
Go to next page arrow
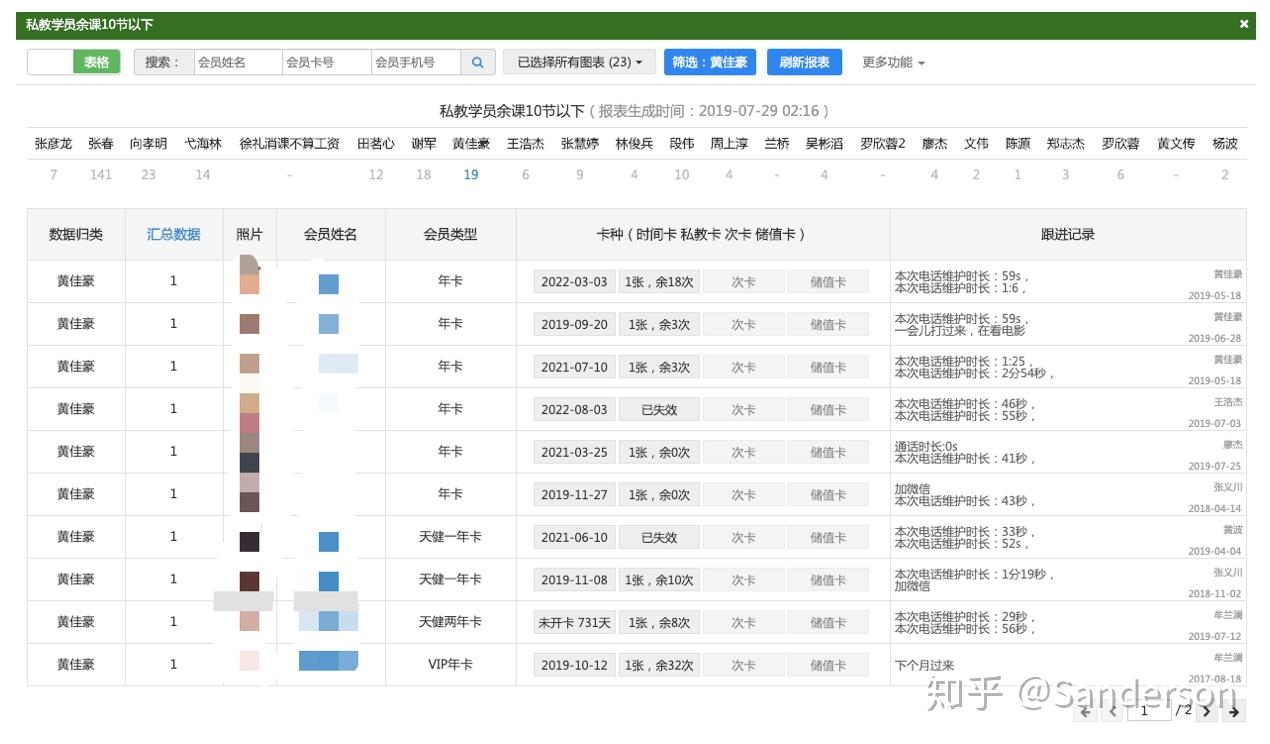pos(1207,712)
